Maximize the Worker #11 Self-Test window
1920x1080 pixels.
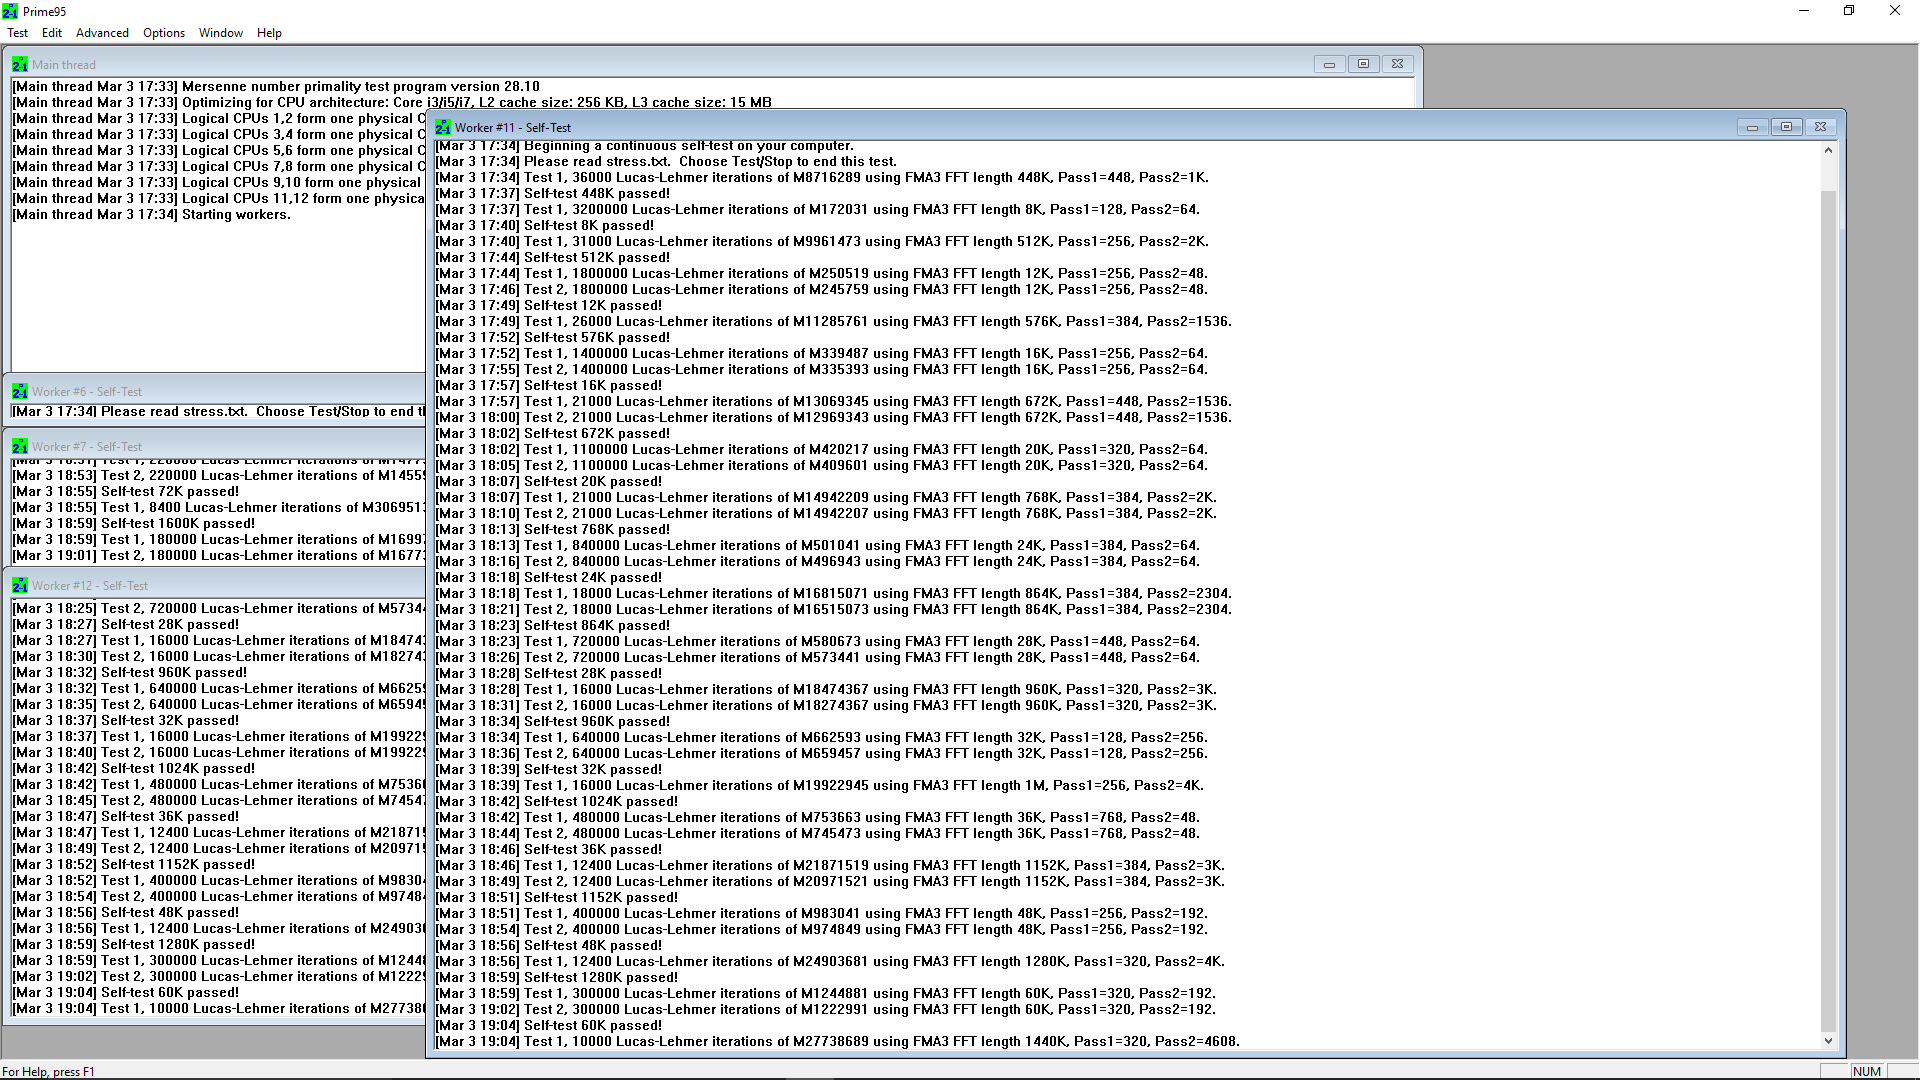pyautogui.click(x=1786, y=127)
